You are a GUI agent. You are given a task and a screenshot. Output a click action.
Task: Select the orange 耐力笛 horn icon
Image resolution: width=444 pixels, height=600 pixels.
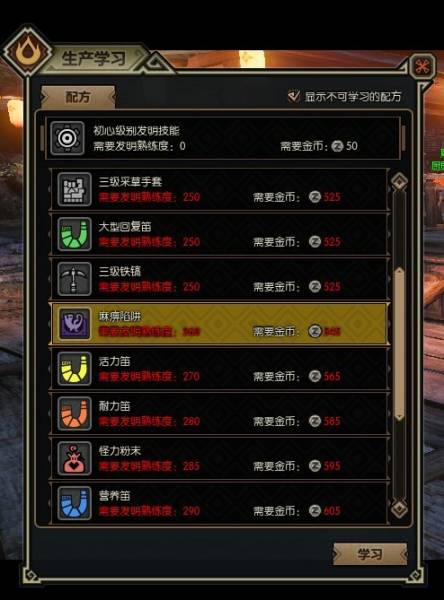74,413
